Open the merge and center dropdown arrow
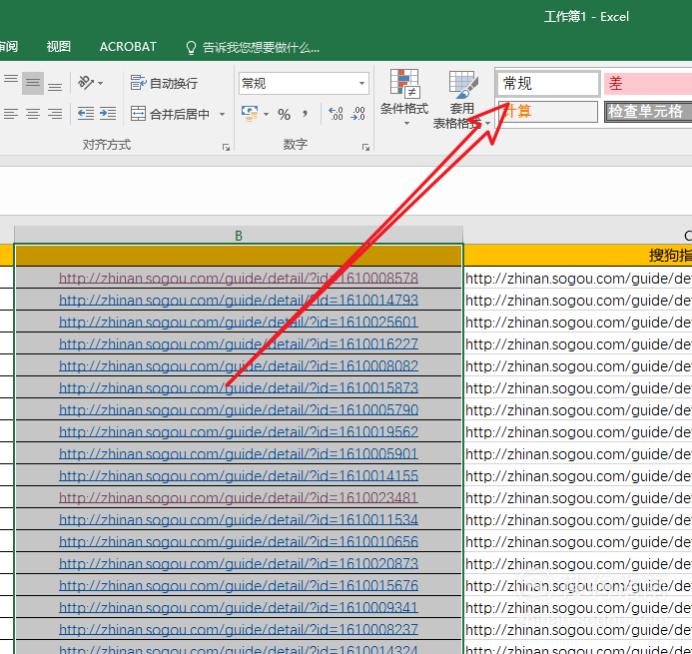 [x=222, y=115]
